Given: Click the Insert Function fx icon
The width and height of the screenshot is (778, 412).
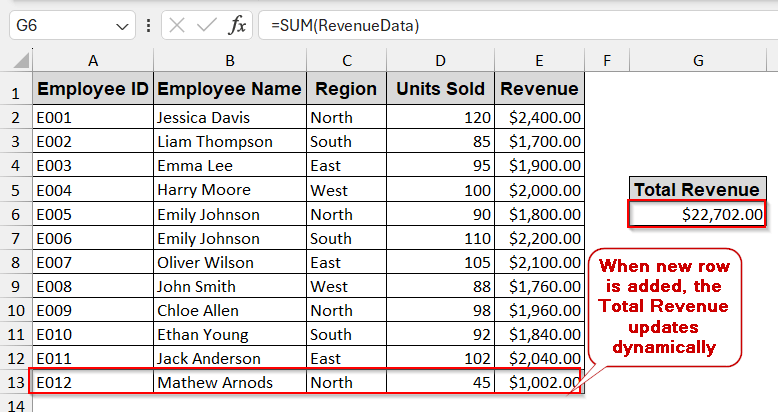Looking at the screenshot, I should pos(237,25).
